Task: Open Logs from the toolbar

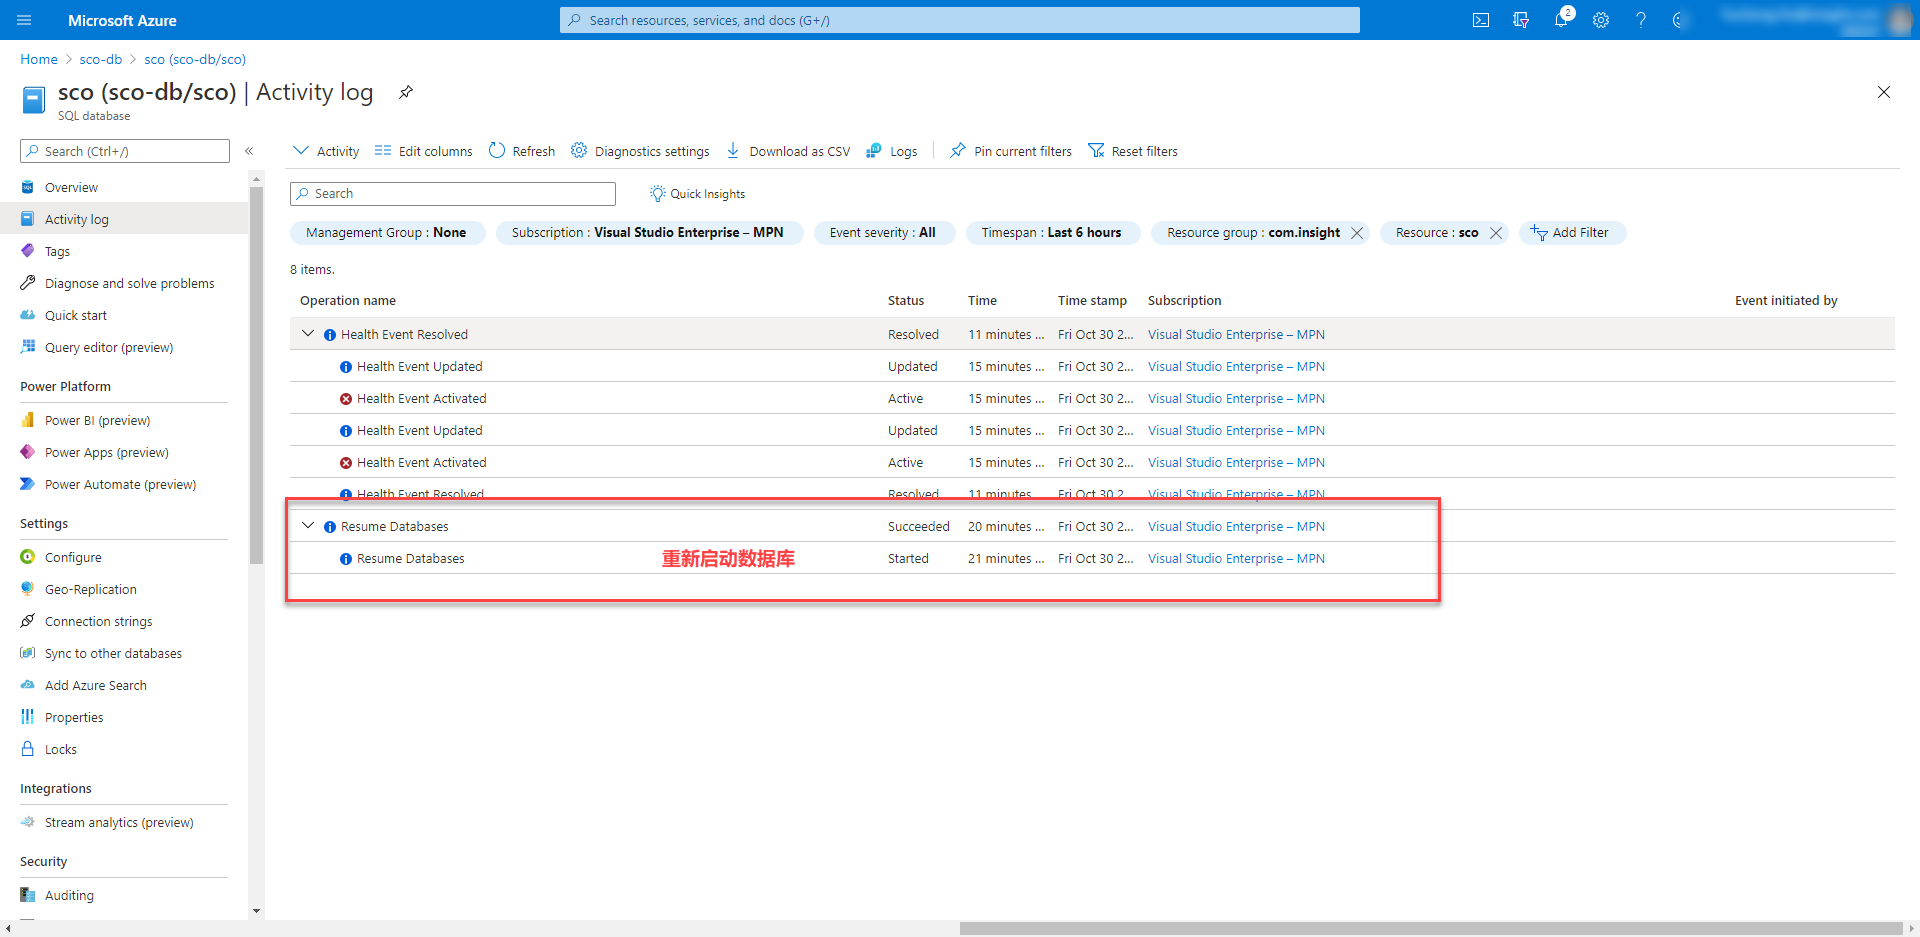Action: coord(892,151)
